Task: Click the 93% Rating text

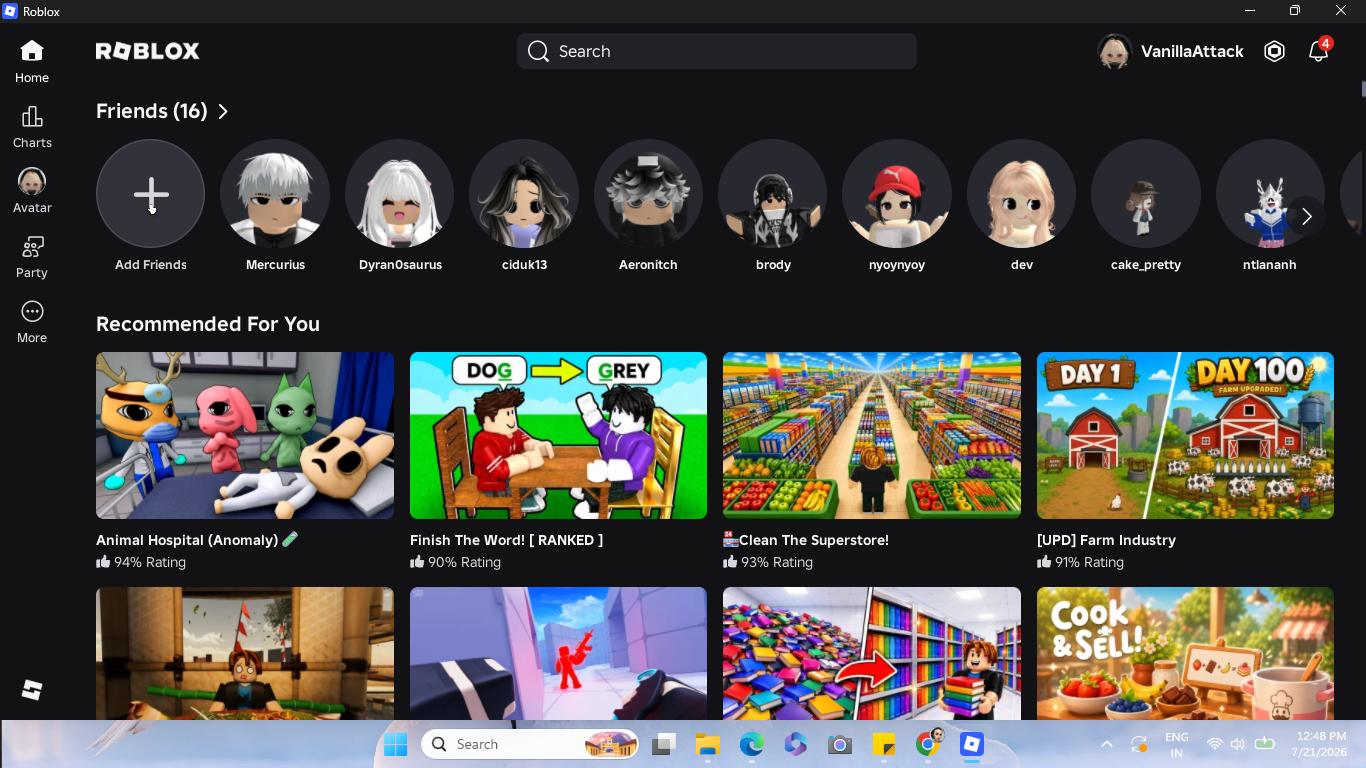Action: pos(777,562)
